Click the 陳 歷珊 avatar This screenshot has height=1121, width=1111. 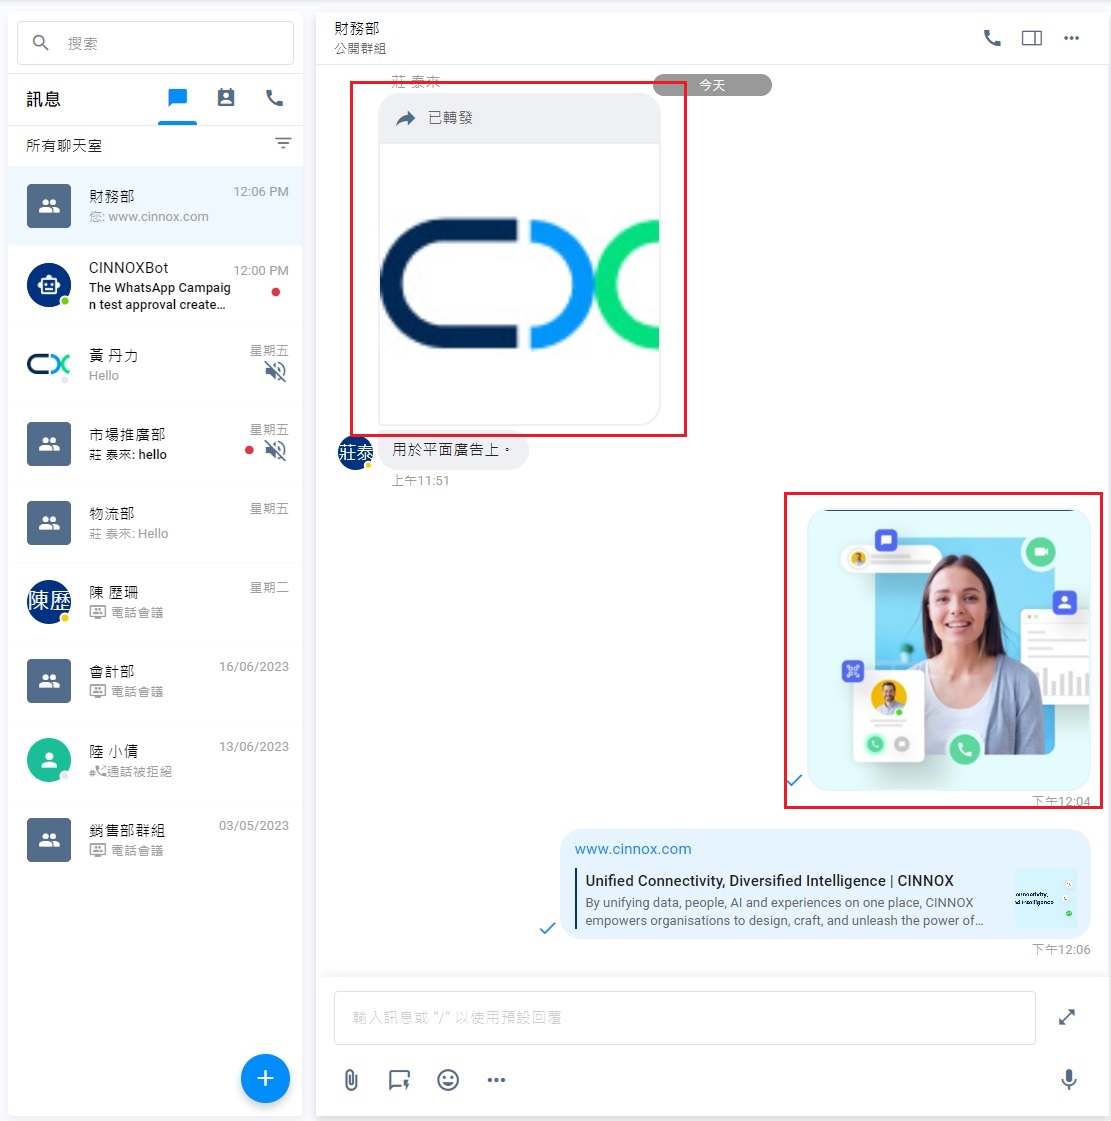click(49, 602)
